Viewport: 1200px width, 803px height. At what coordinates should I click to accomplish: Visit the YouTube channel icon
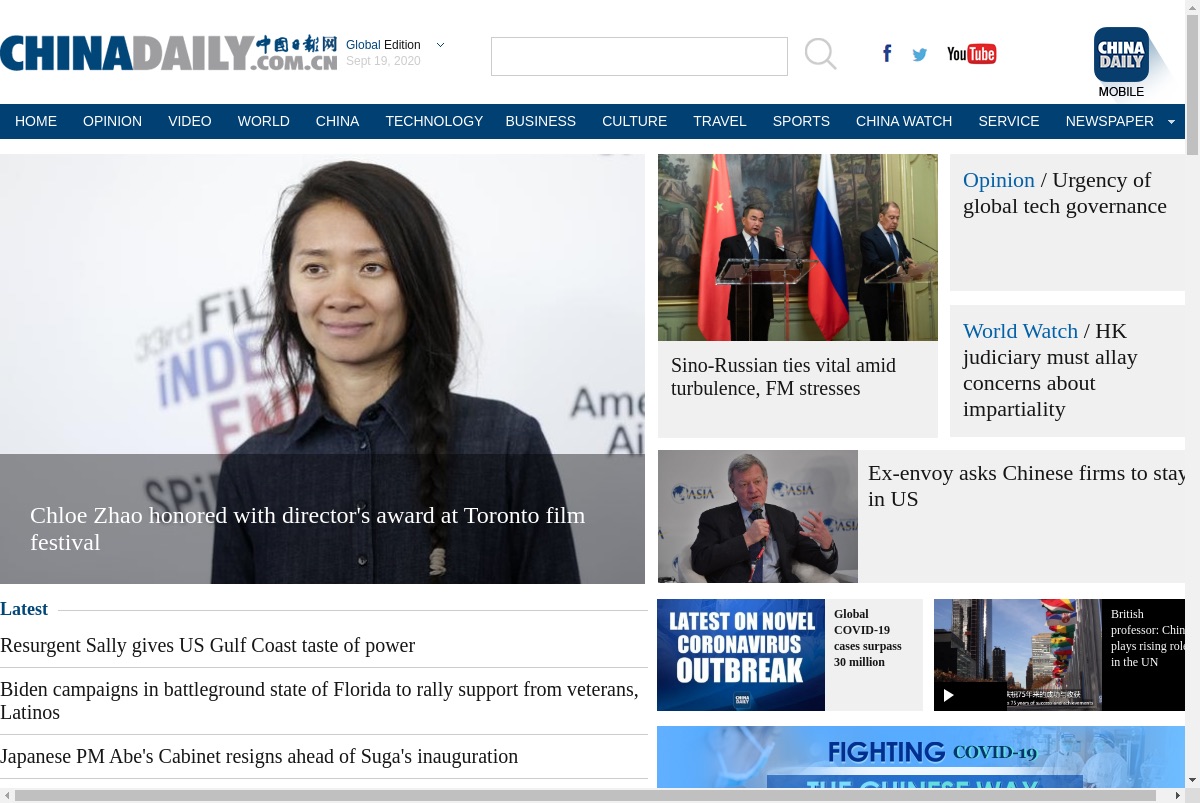click(x=971, y=54)
